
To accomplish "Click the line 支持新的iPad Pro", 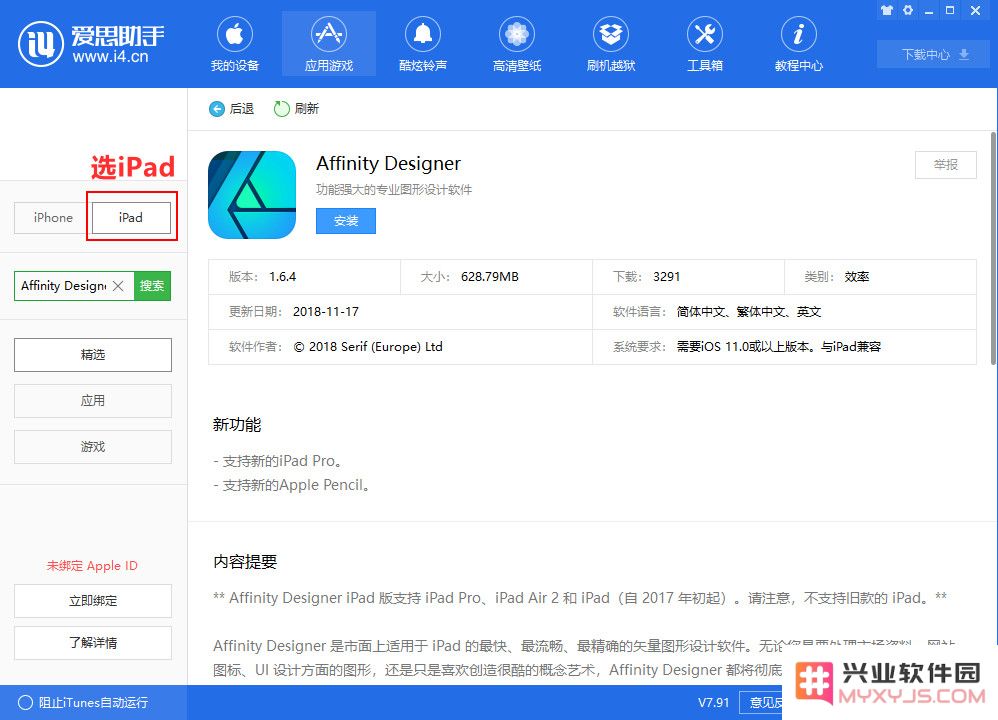I will click(279, 461).
